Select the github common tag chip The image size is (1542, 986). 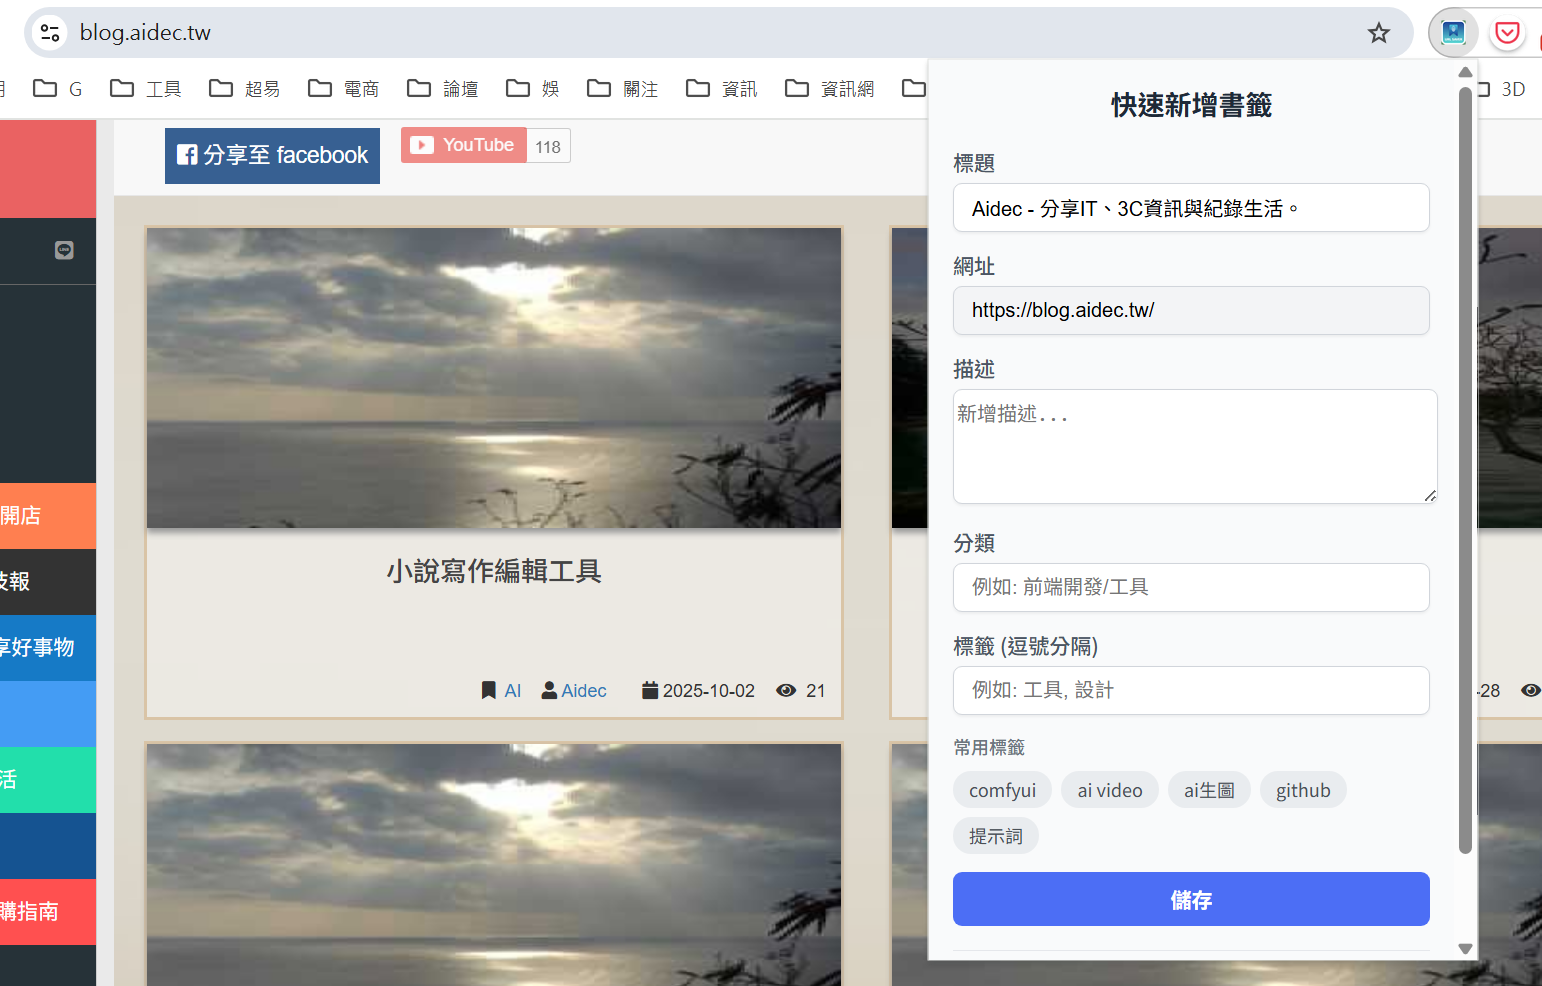coord(1302,790)
